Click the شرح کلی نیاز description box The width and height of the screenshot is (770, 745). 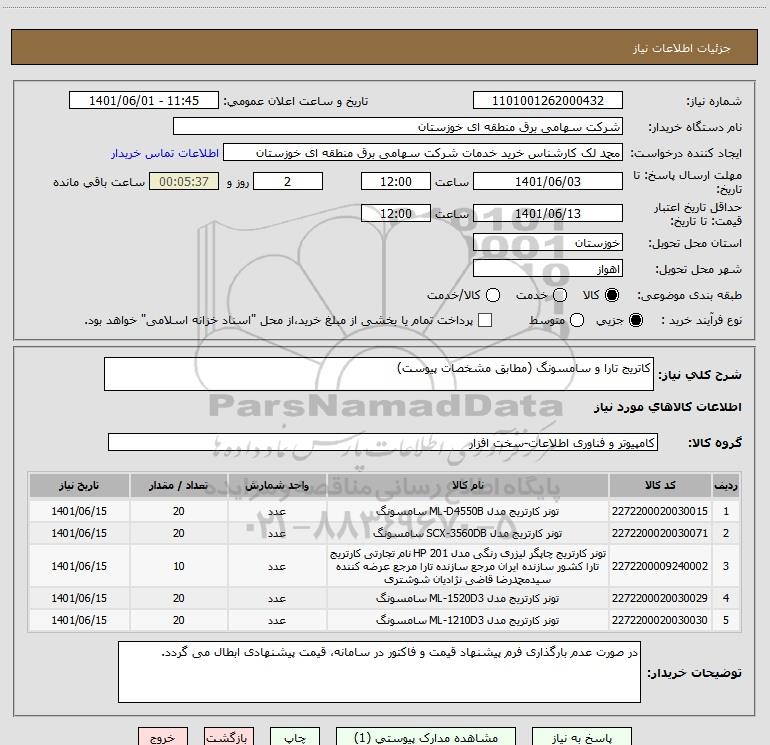tap(379, 374)
